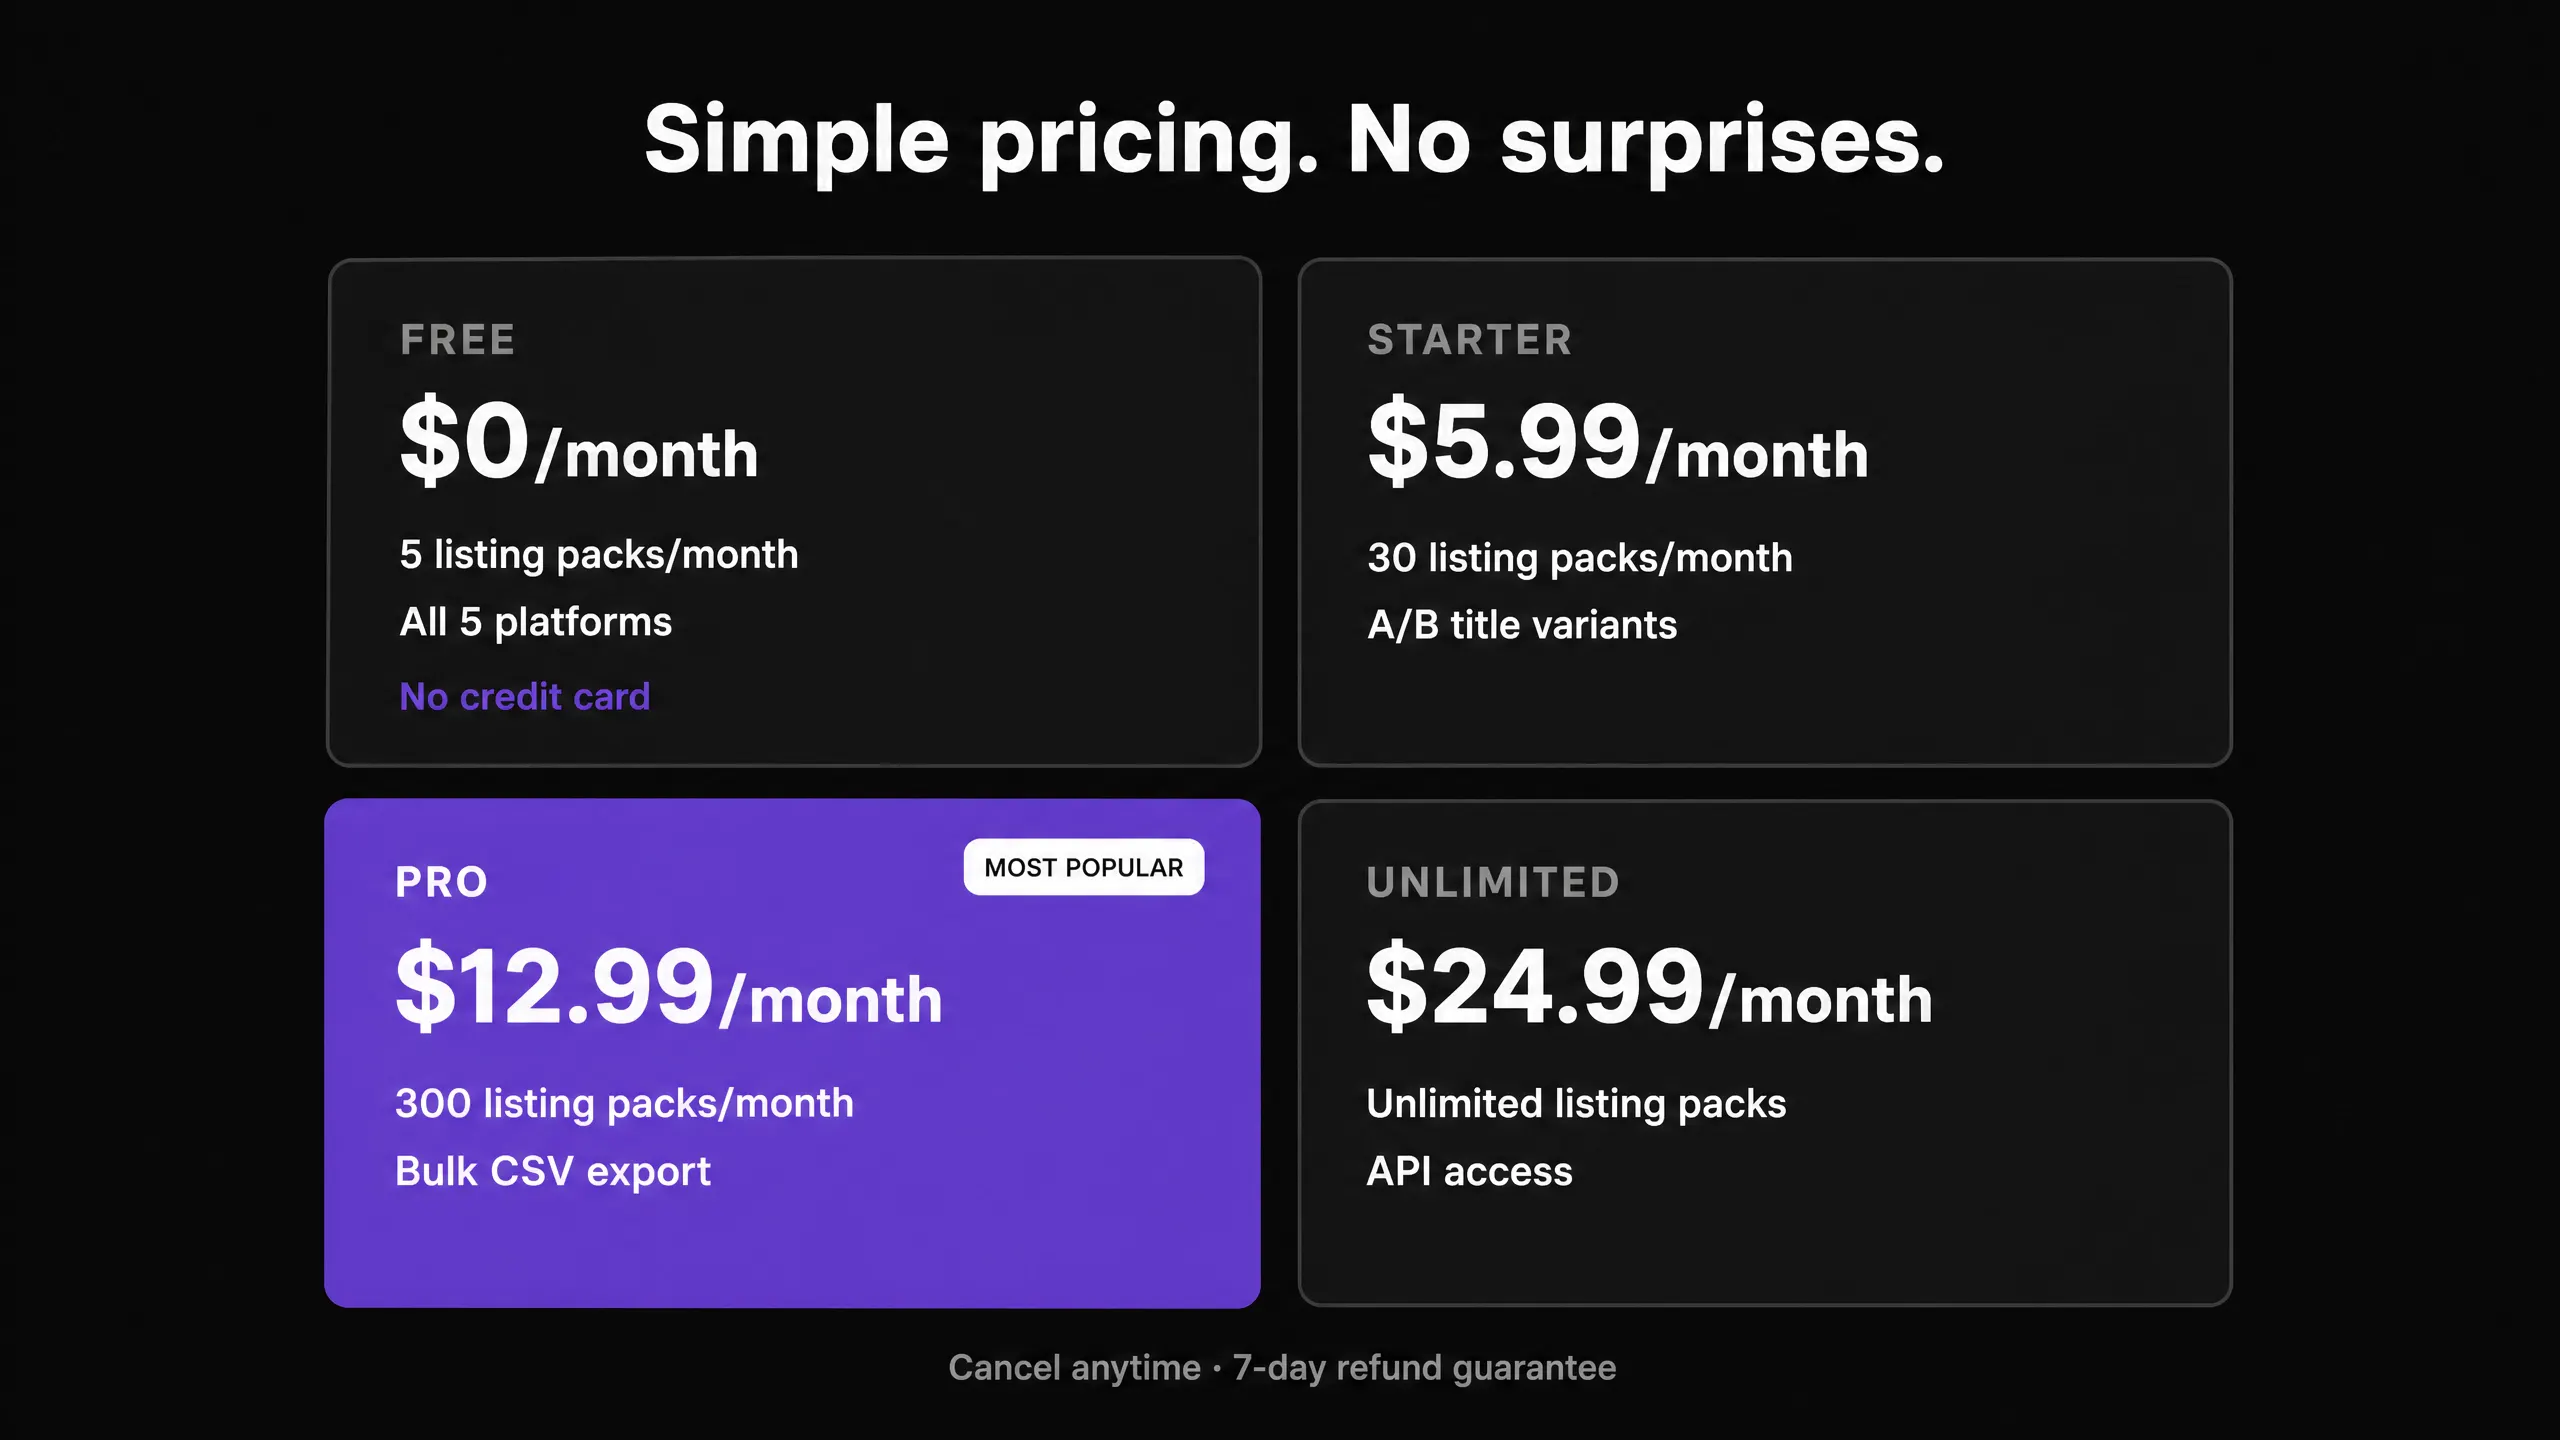Click the $5.99/month price
The image size is (2560, 1440).
tap(1618, 441)
